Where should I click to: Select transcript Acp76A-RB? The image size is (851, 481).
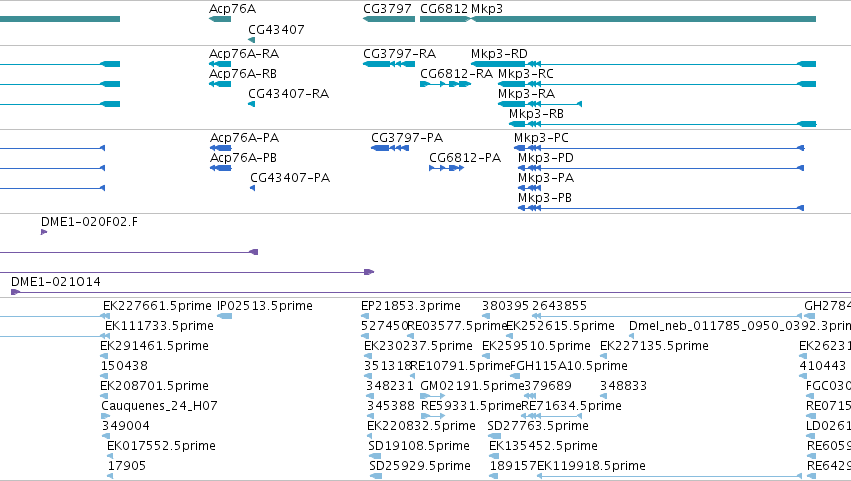coord(243,74)
